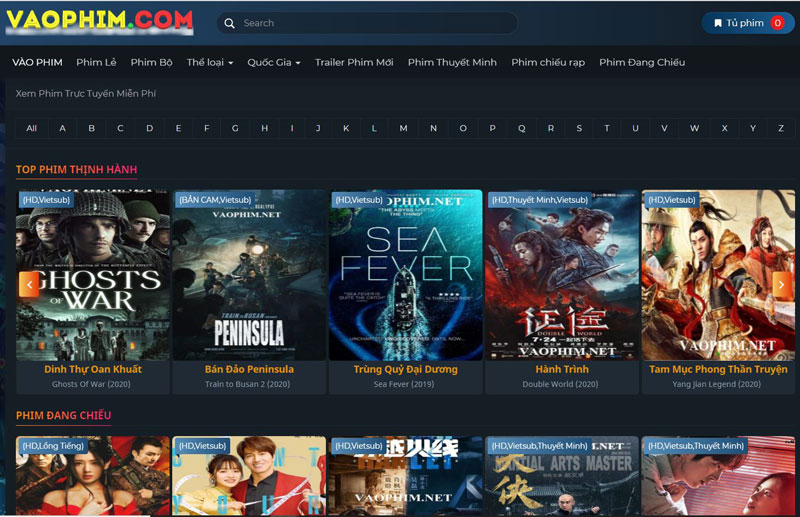Image resolution: width=800 pixels, height=517 pixels.
Task: Filter movies by letter G
Action: (x=235, y=128)
